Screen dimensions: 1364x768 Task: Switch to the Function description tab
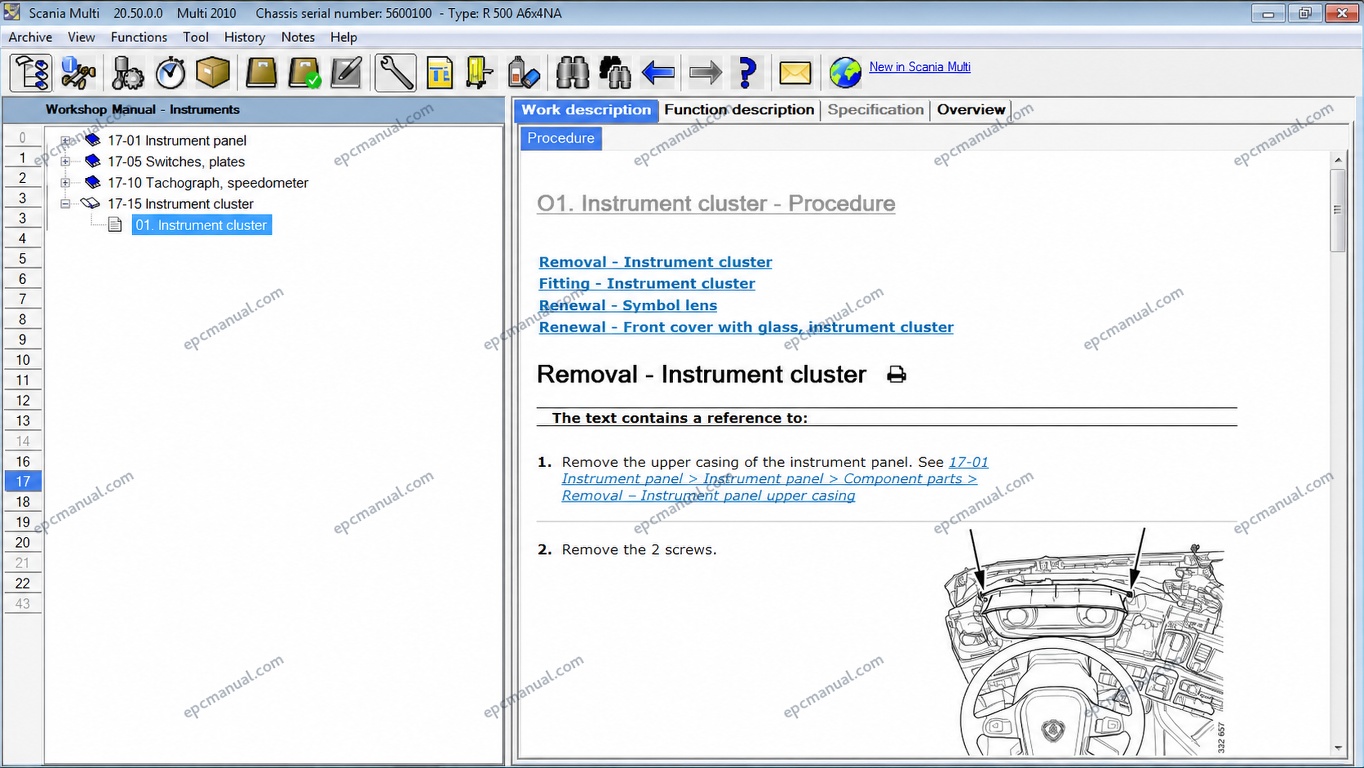click(739, 110)
